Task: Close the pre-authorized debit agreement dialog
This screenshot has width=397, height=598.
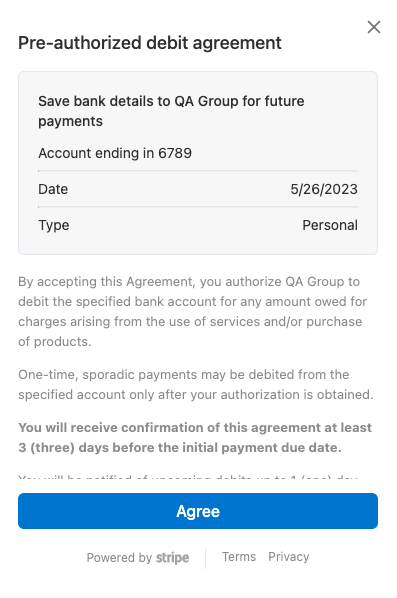Action: click(x=374, y=27)
